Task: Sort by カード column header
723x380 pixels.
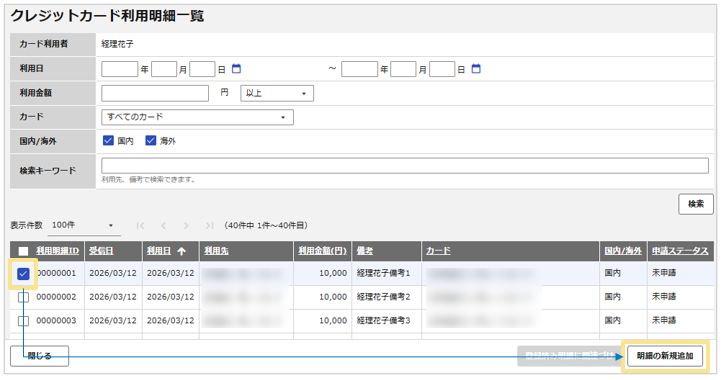Action: pos(438,251)
